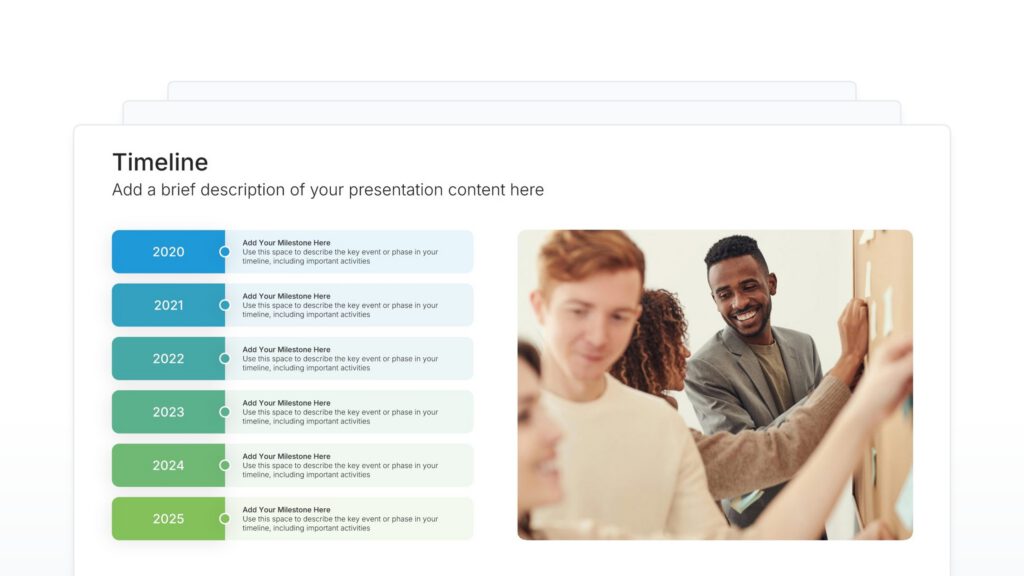
Task: Click the green 2025 year label
Action: click(x=168, y=519)
